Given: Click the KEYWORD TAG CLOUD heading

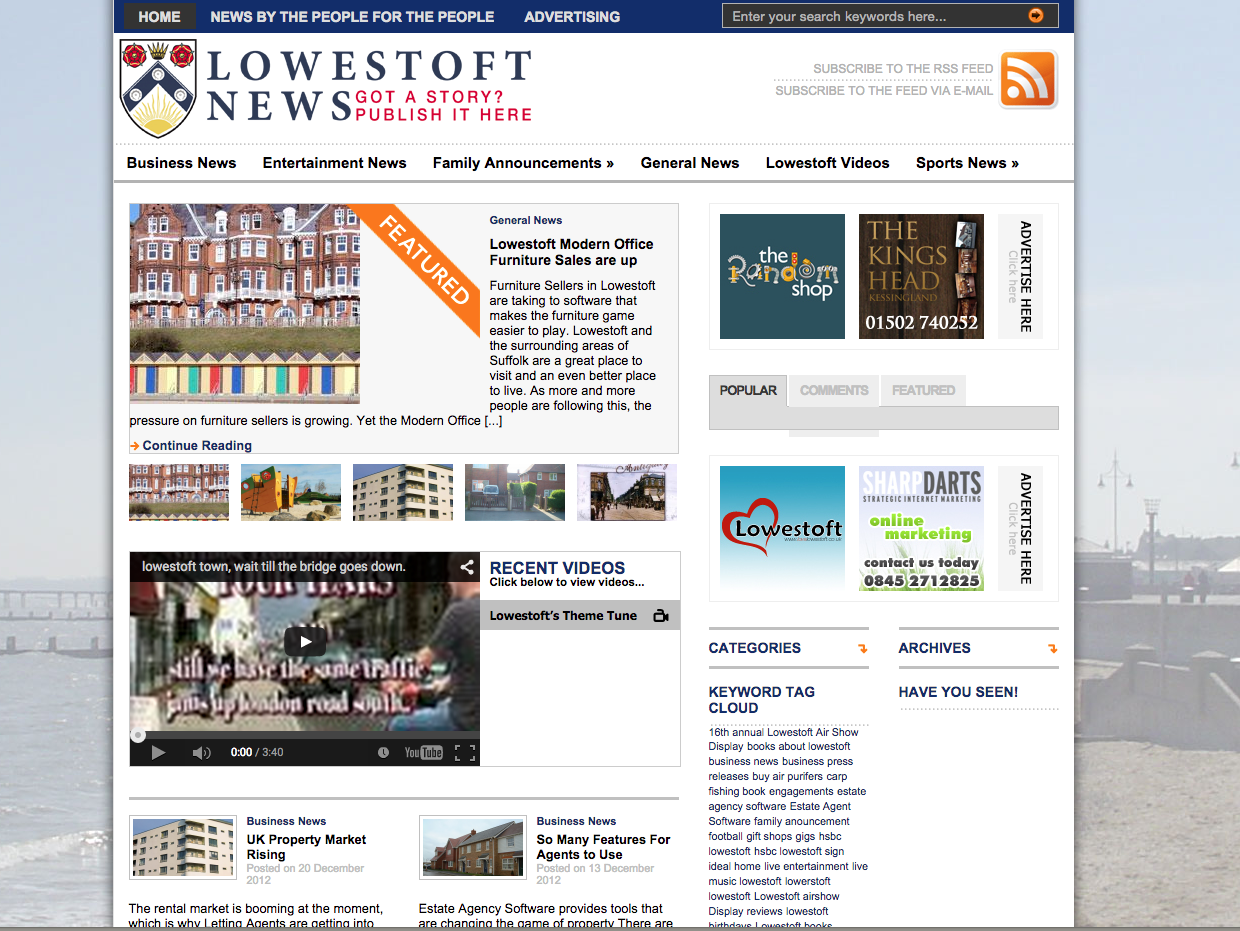Looking at the screenshot, I should pyautogui.click(x=762, y=700).
